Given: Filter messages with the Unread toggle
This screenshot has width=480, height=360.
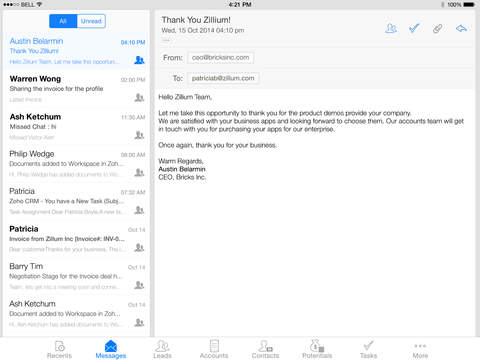Looking at the screenshot, I should click(91, 21).
